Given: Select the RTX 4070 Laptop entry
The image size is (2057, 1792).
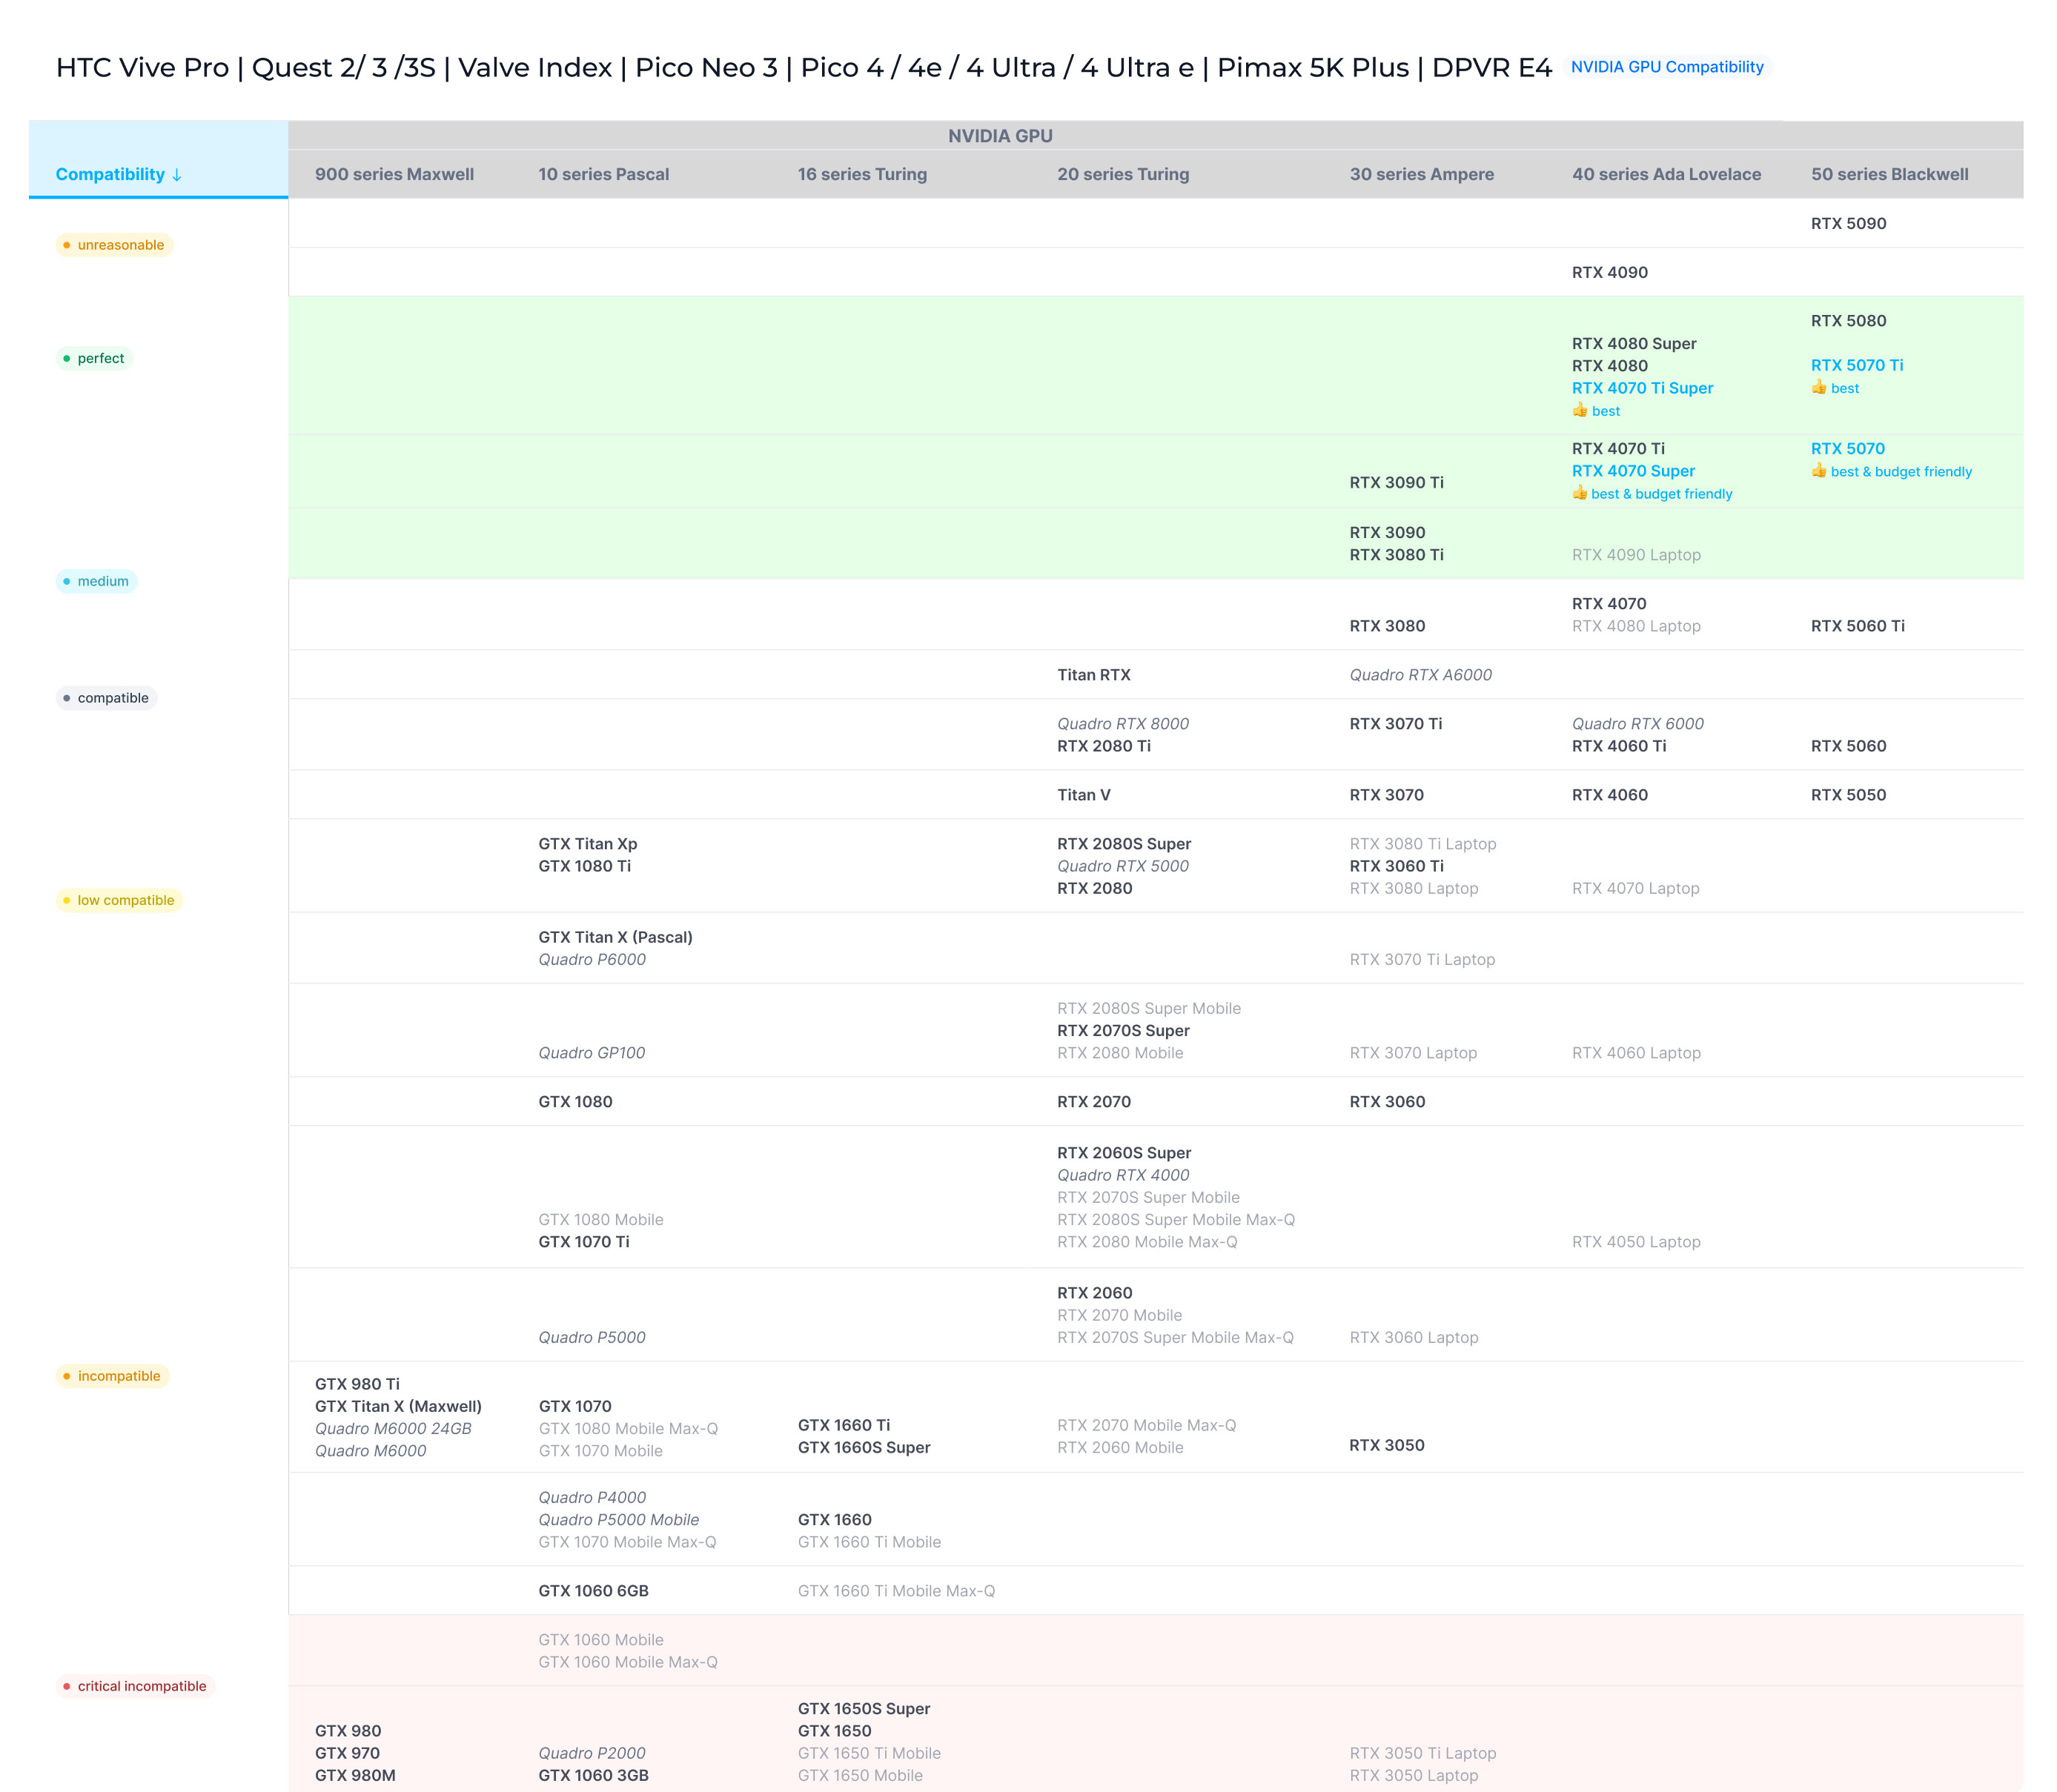Looking at the screenshot, I should [x=1635, y=888].
